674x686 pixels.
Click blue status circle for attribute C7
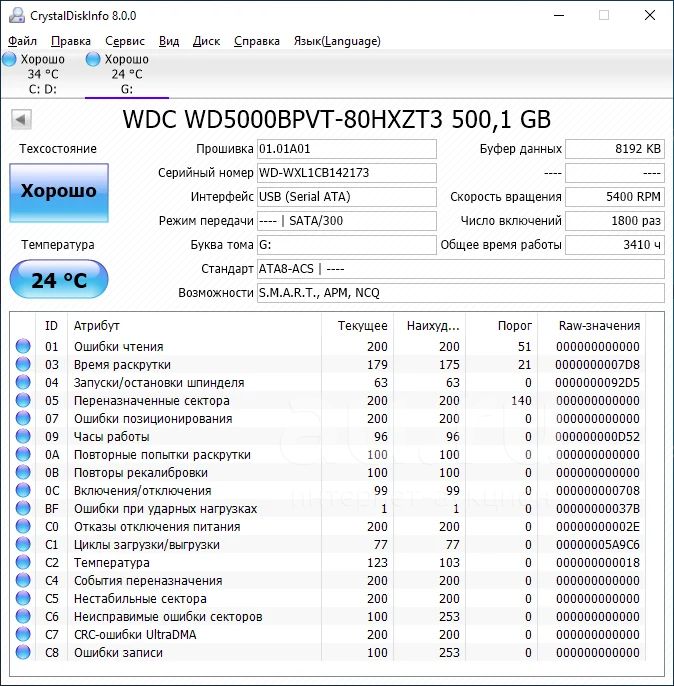click(x=23, y=634)
